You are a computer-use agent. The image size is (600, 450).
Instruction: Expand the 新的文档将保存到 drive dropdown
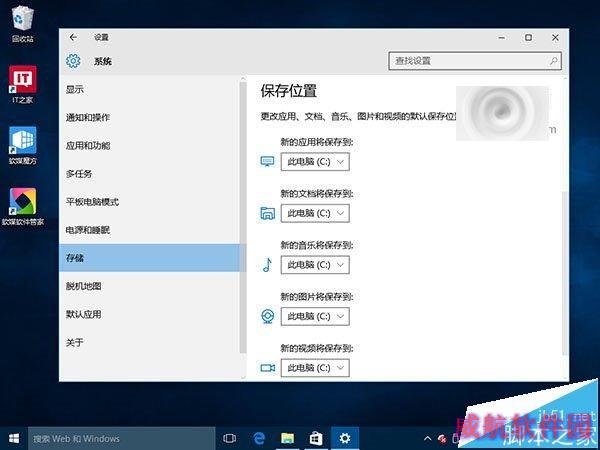pos(315,213)
